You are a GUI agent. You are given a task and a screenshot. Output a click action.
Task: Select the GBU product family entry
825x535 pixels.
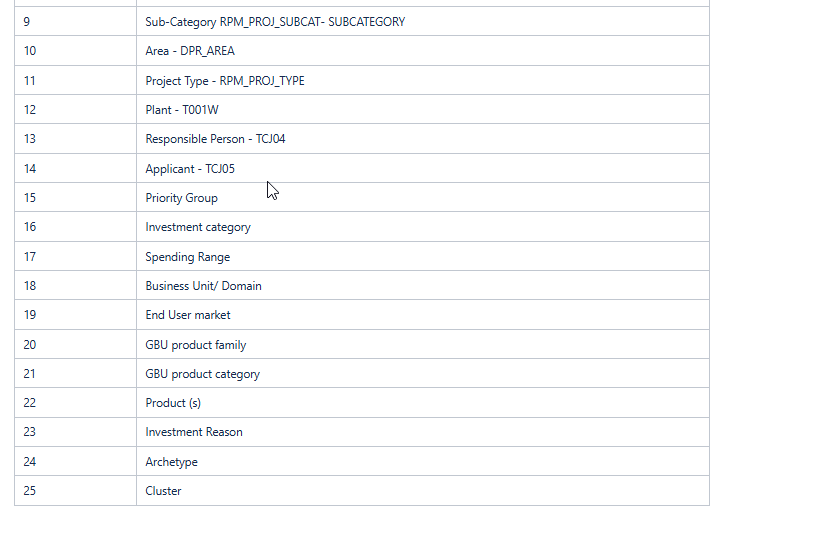tap(196, 345)
